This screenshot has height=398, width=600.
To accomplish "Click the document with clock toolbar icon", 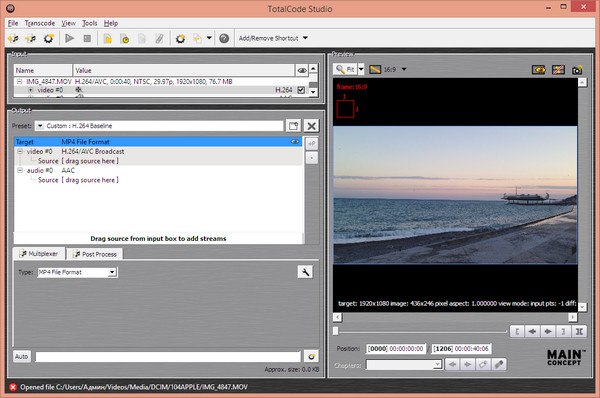I will (x=125, y=38).
